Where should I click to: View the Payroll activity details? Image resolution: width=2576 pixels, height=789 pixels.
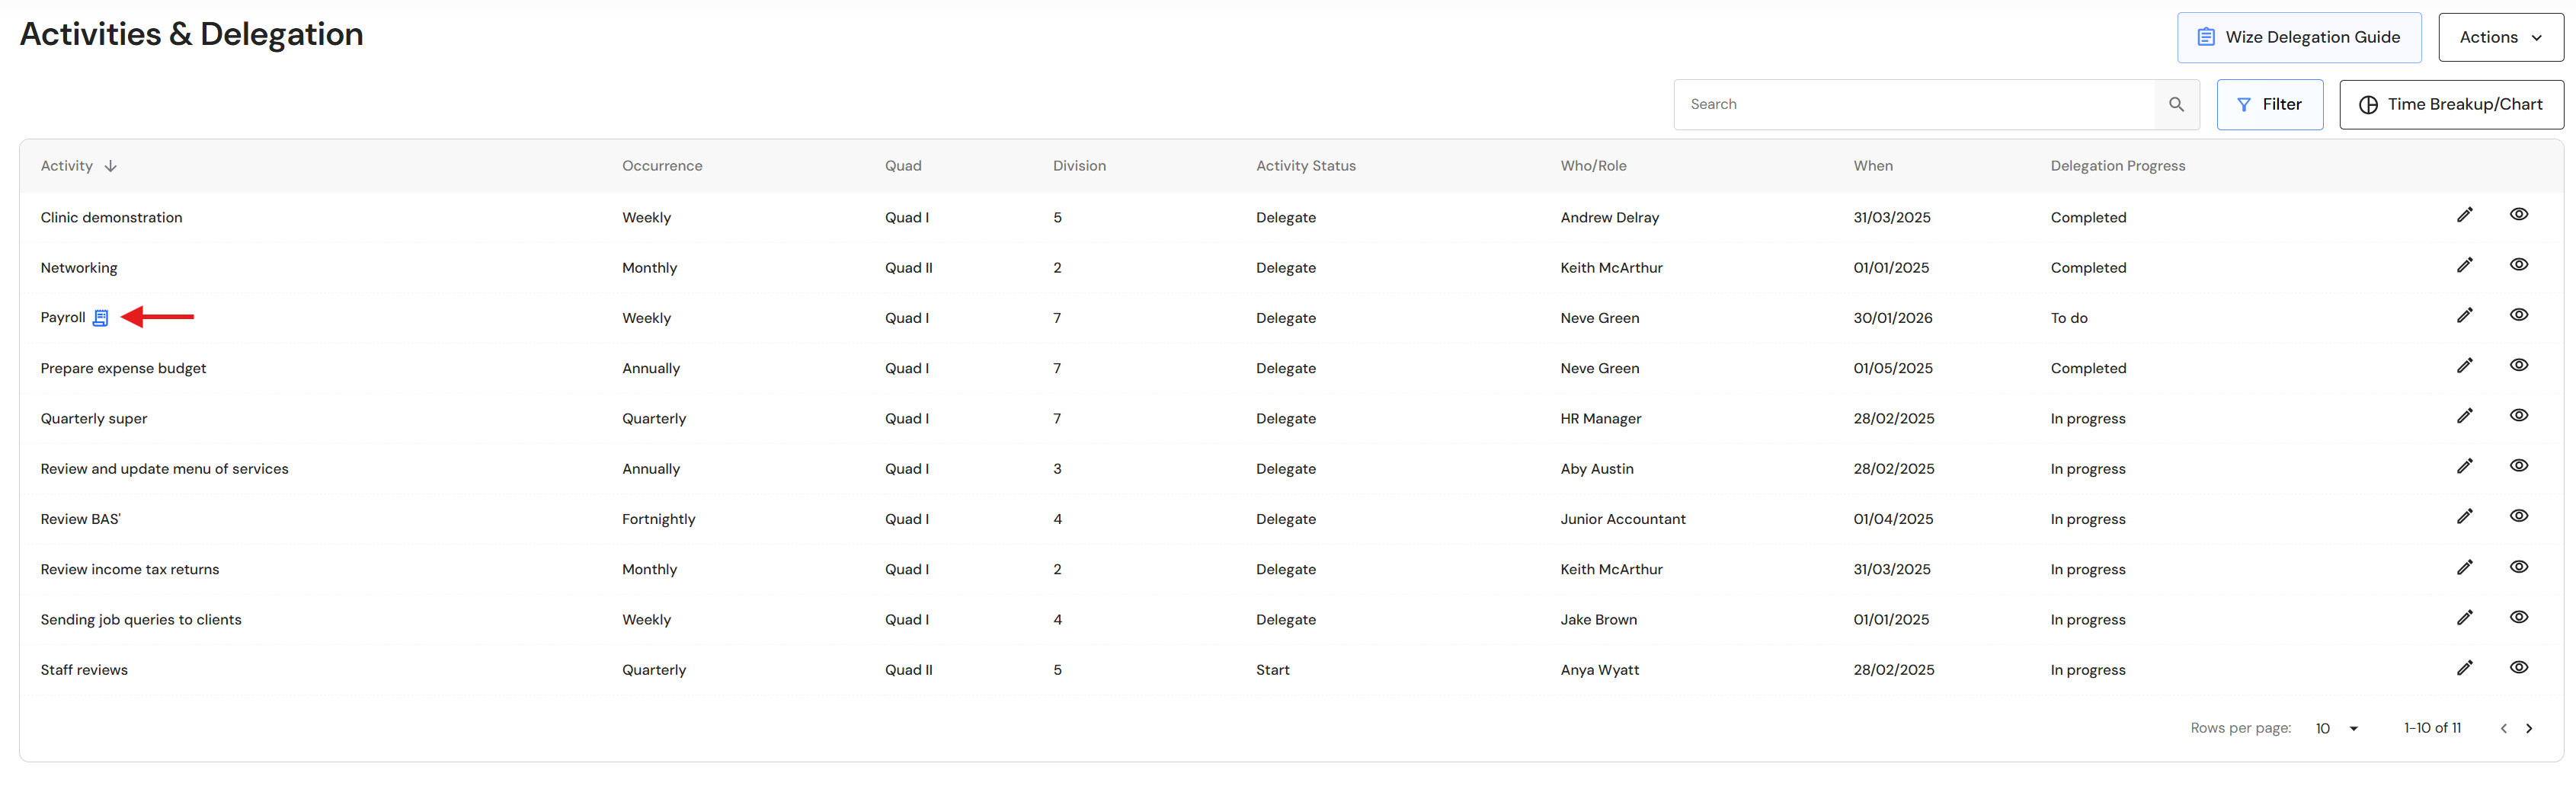pyautogui.click(x=2518, y=315)
